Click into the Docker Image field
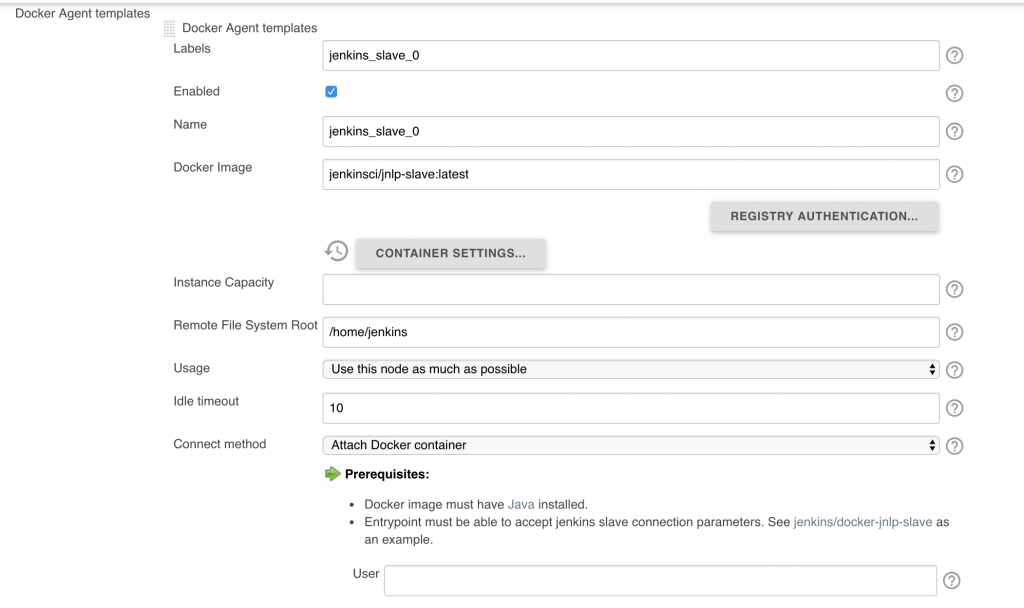 (631, 174)
